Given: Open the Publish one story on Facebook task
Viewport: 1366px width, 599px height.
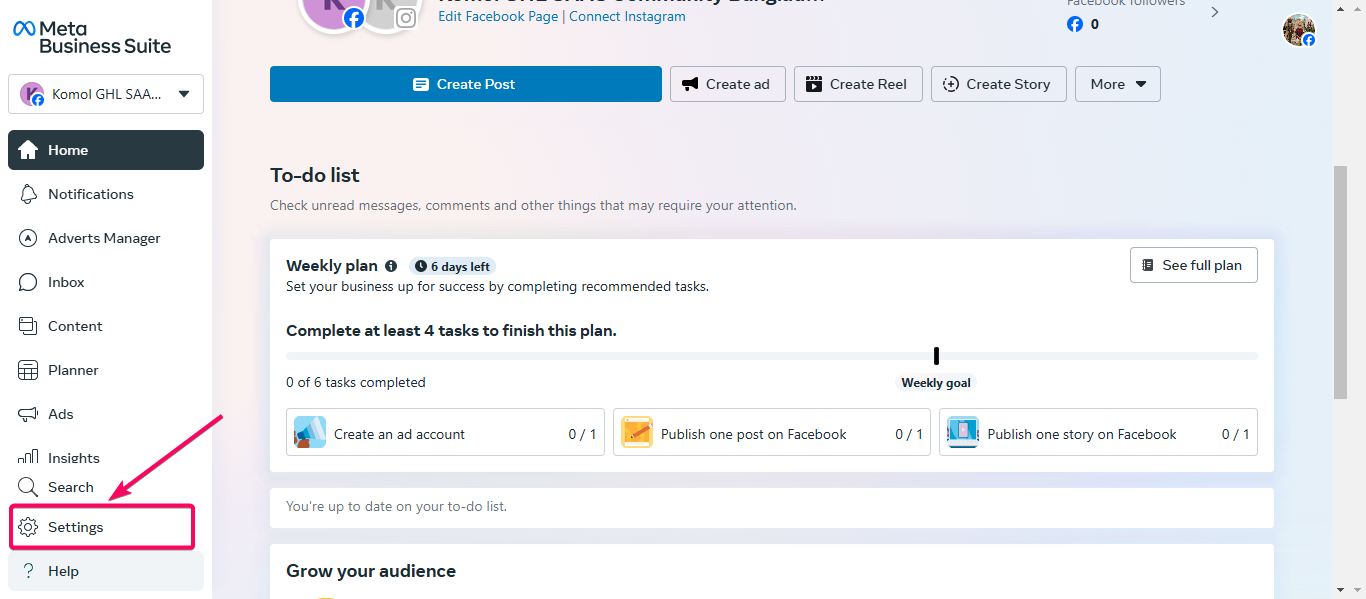Looking at the screenshot, I should pyautogui.click(x=1098, y=432).
